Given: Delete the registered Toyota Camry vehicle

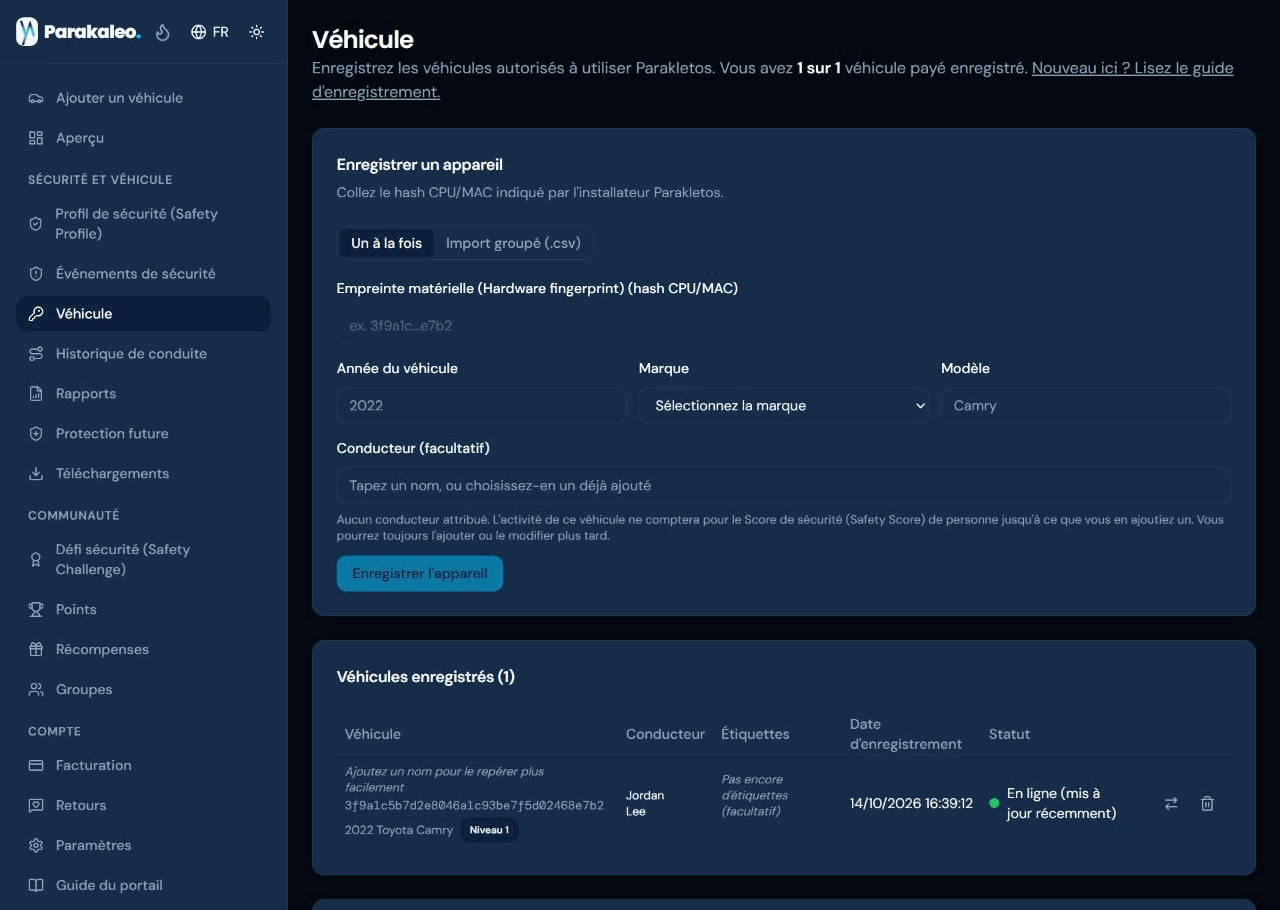Looking at the screenshot, I should click(1207, 803).
